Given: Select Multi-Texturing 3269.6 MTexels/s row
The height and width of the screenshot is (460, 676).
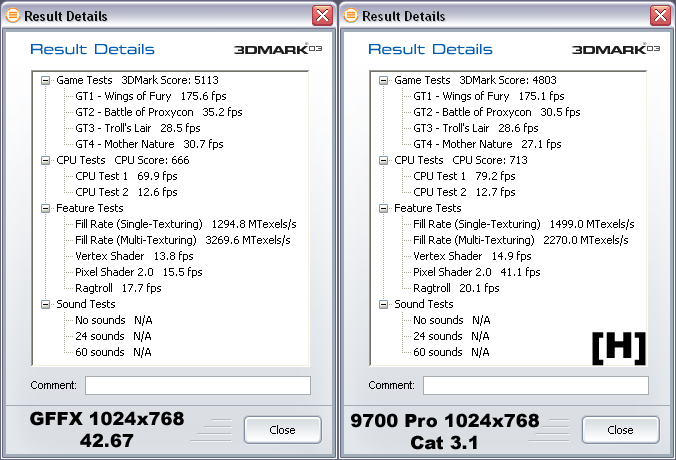Looking at the screenshot, I should pos(183,240).
